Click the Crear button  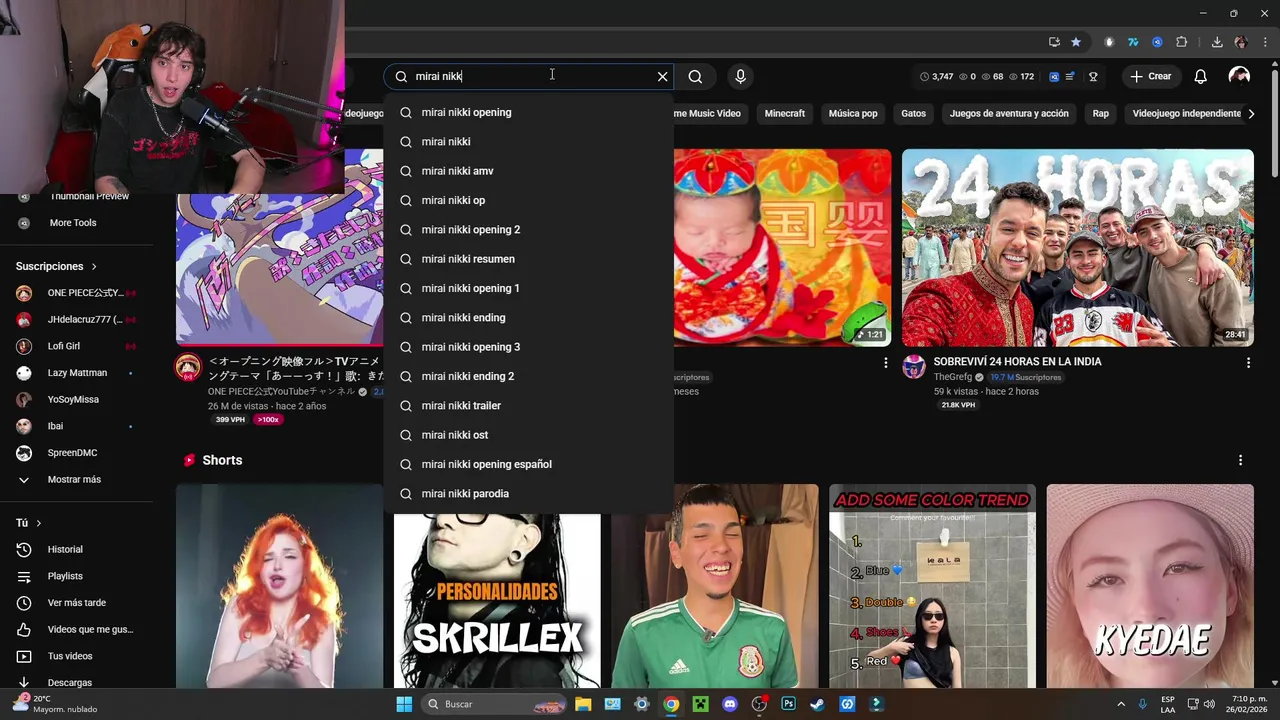coord(1151,76)
